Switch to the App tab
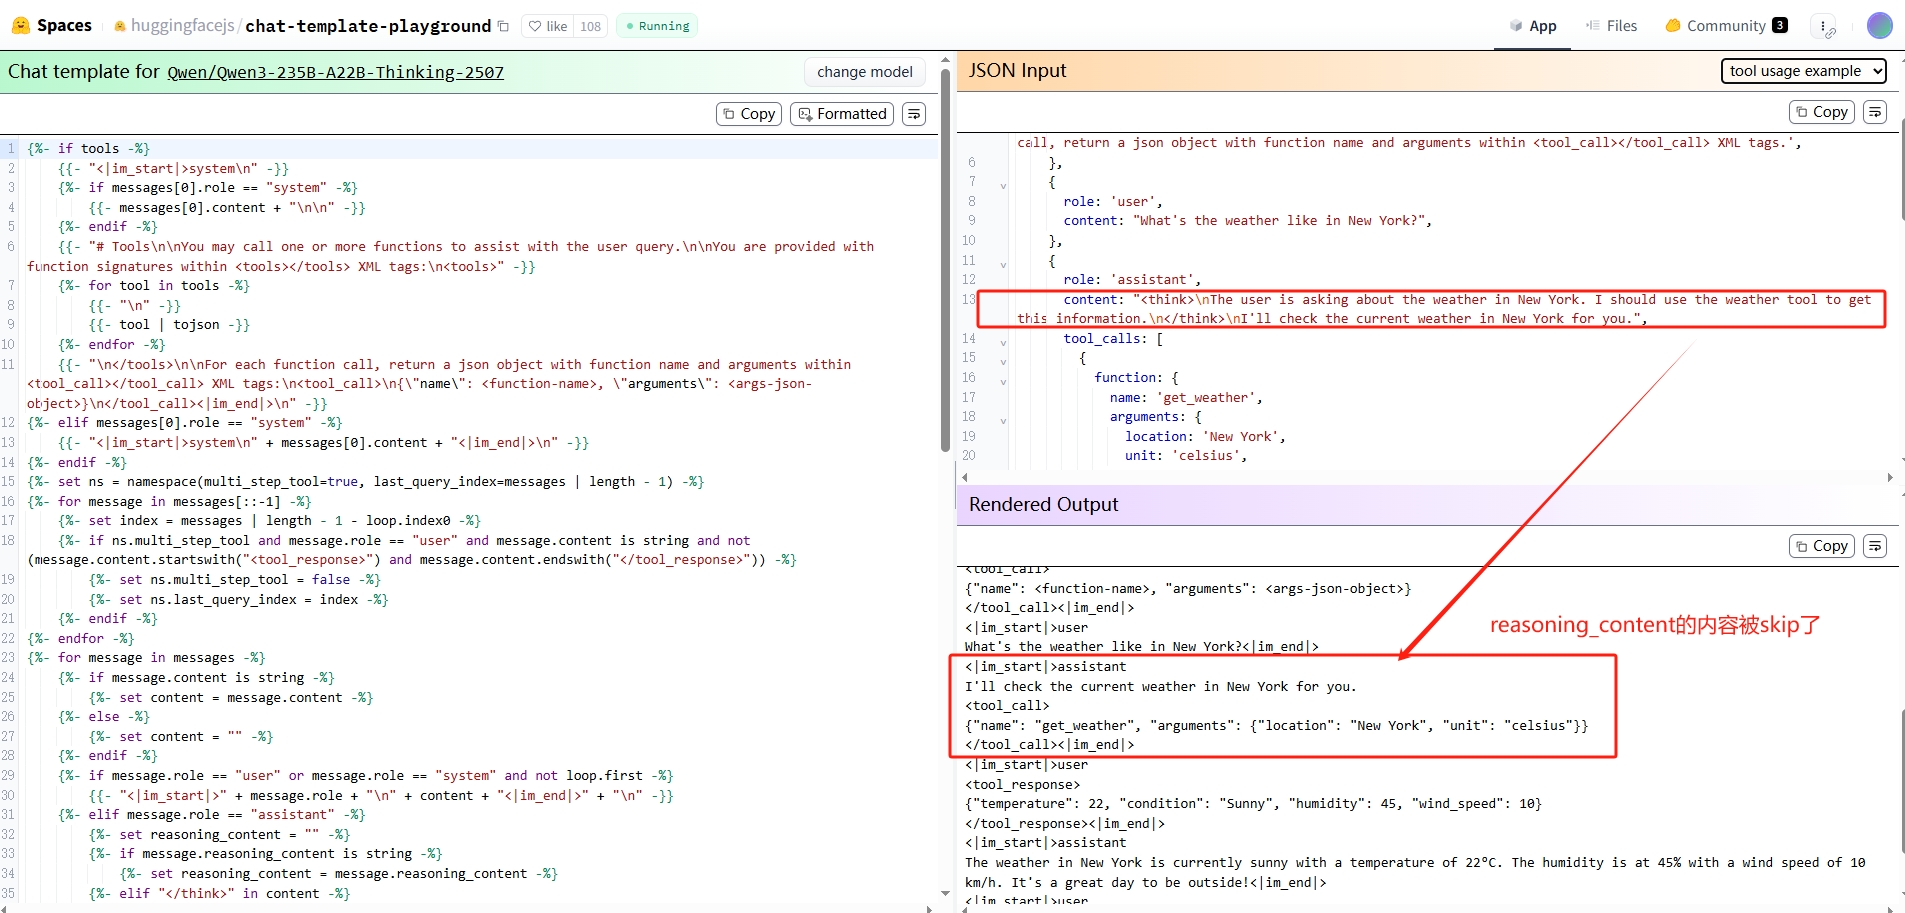The height and width of the screenshot is (913, 1905). [x=1533, y=26]
